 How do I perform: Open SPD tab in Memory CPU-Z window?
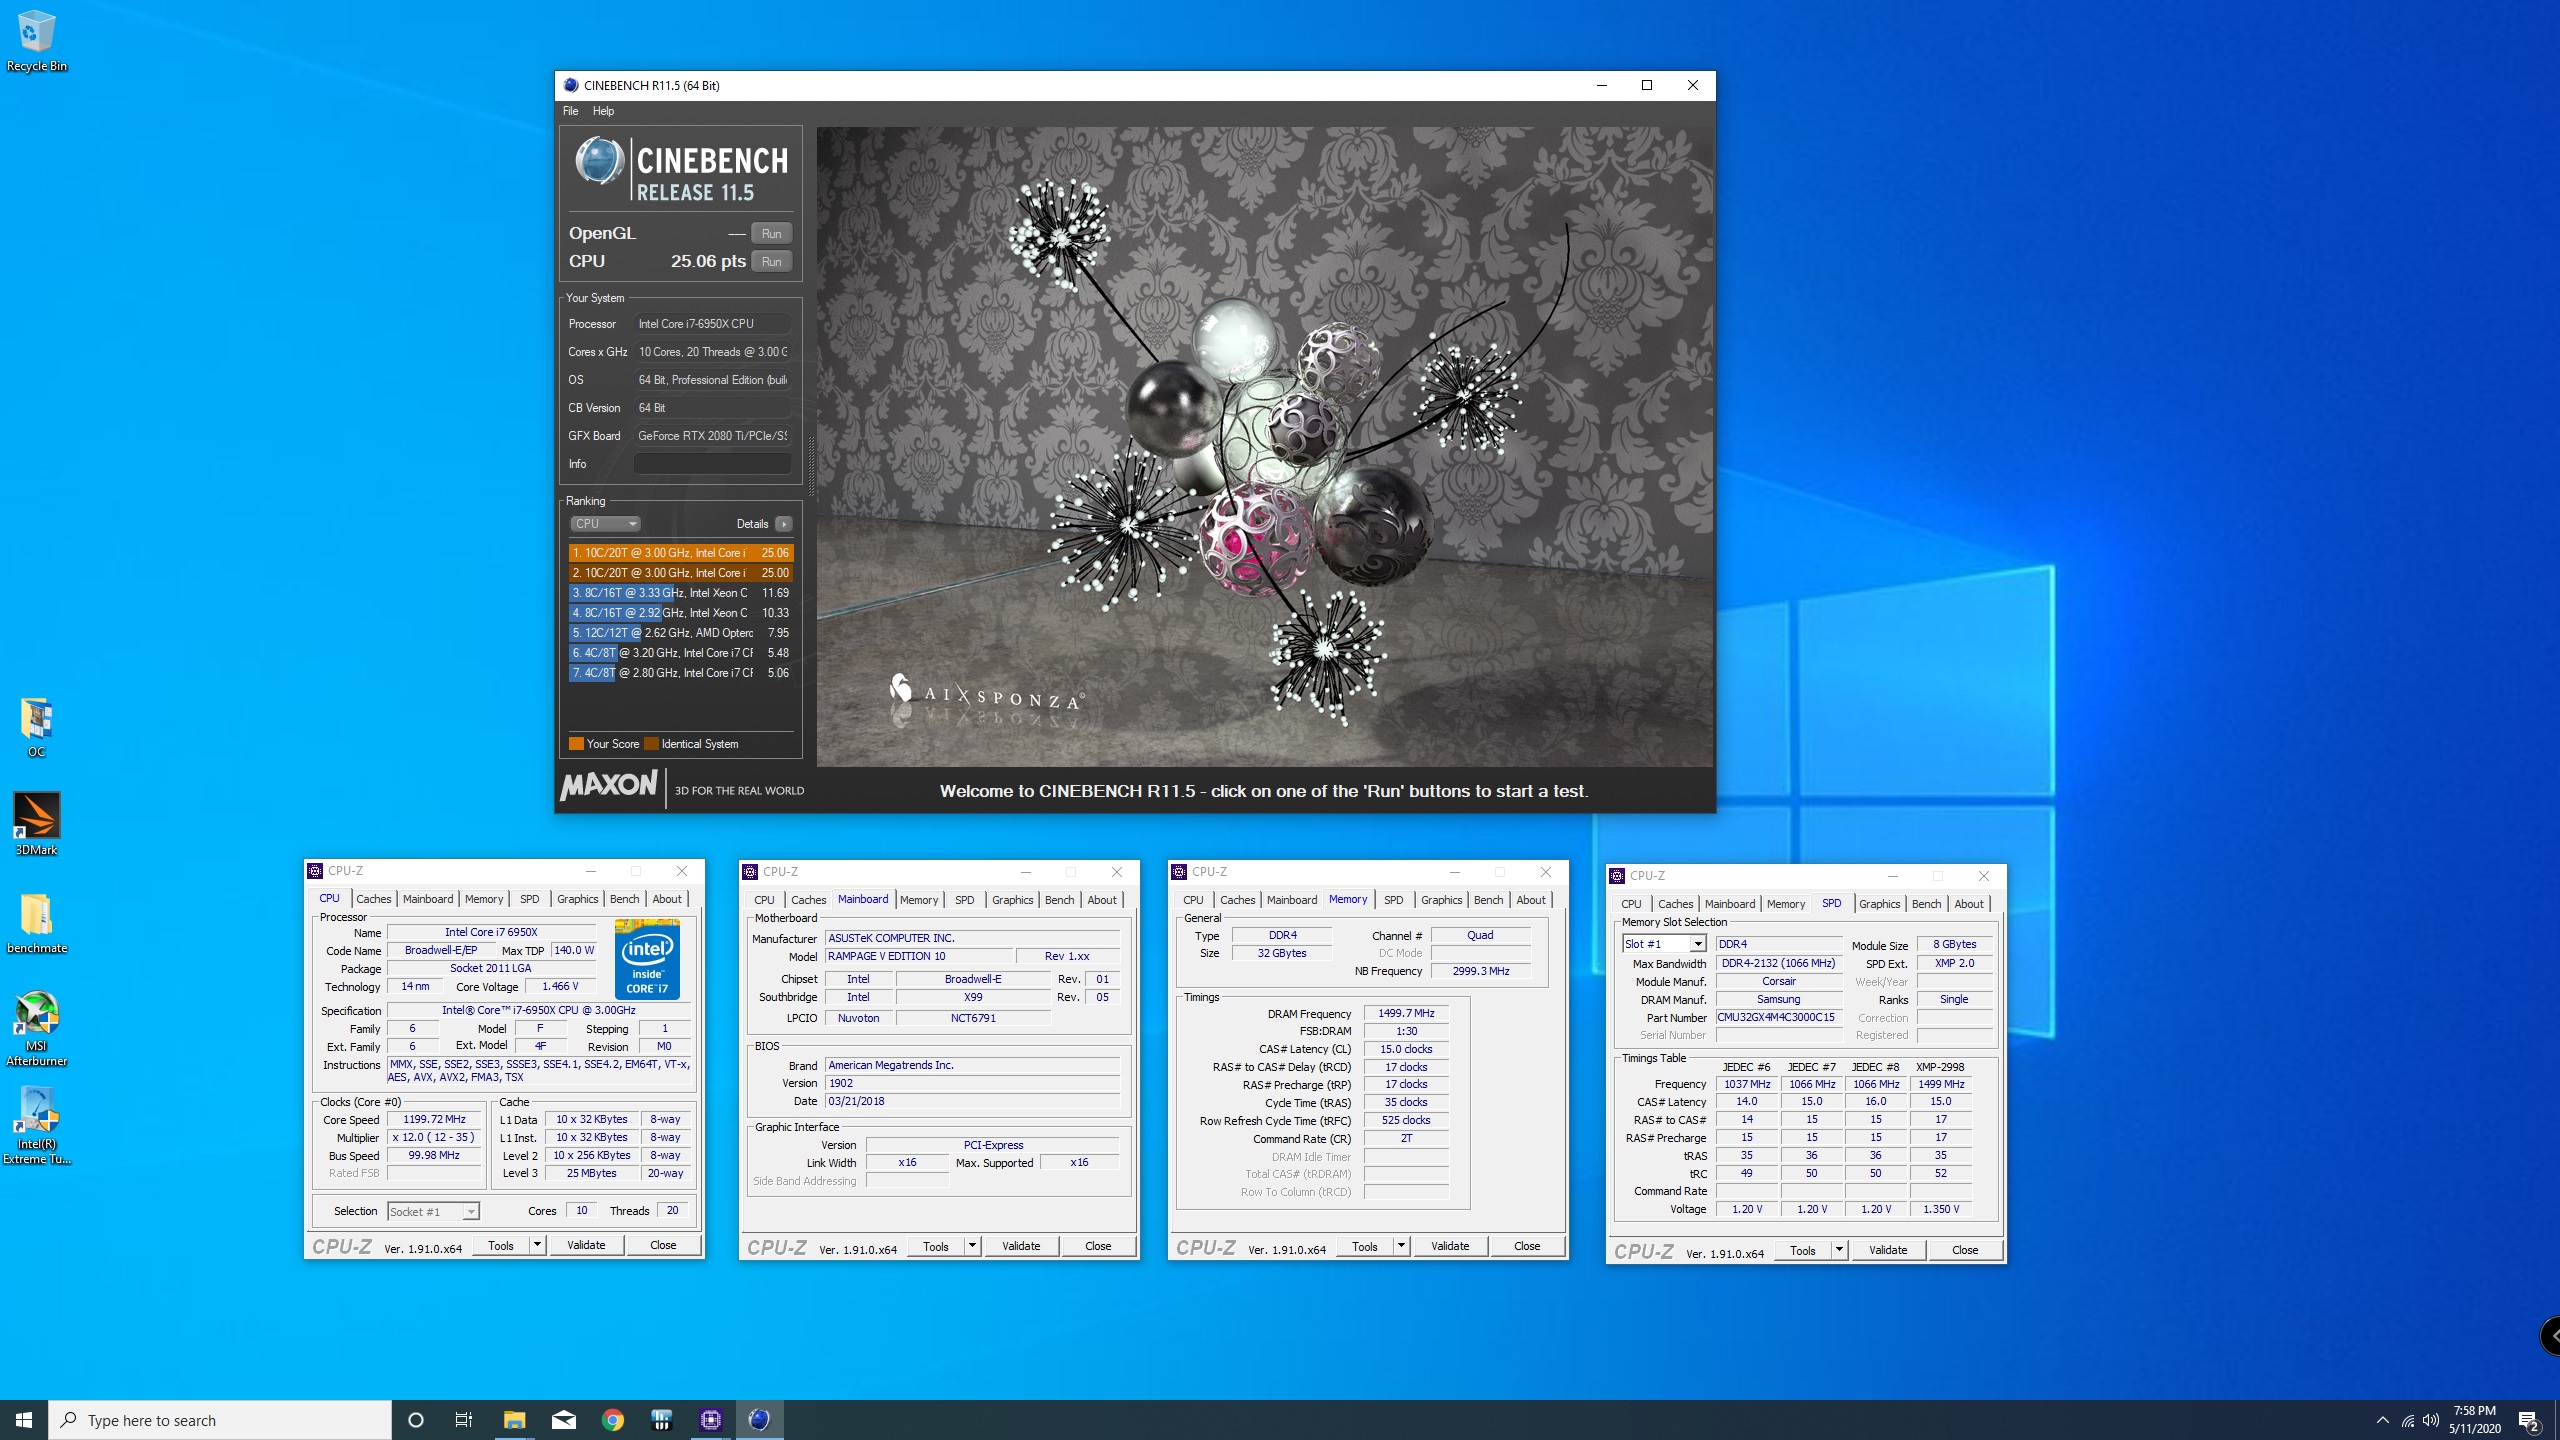point(1393,900)
